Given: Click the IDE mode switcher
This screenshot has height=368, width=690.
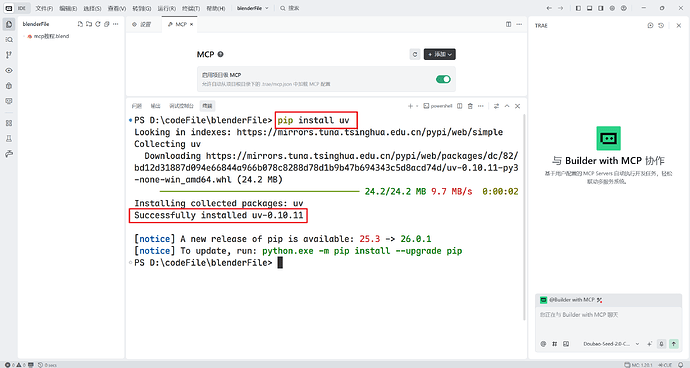Looking at the screenshot, I should pyautogui.click(x=16, y=8).
